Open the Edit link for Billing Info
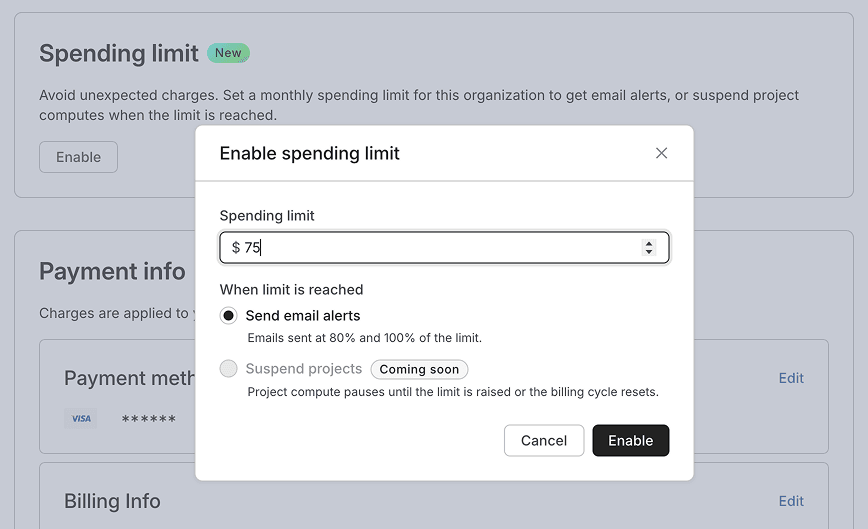The width and height of the screenshot is (868, 529). pos(791,501)
